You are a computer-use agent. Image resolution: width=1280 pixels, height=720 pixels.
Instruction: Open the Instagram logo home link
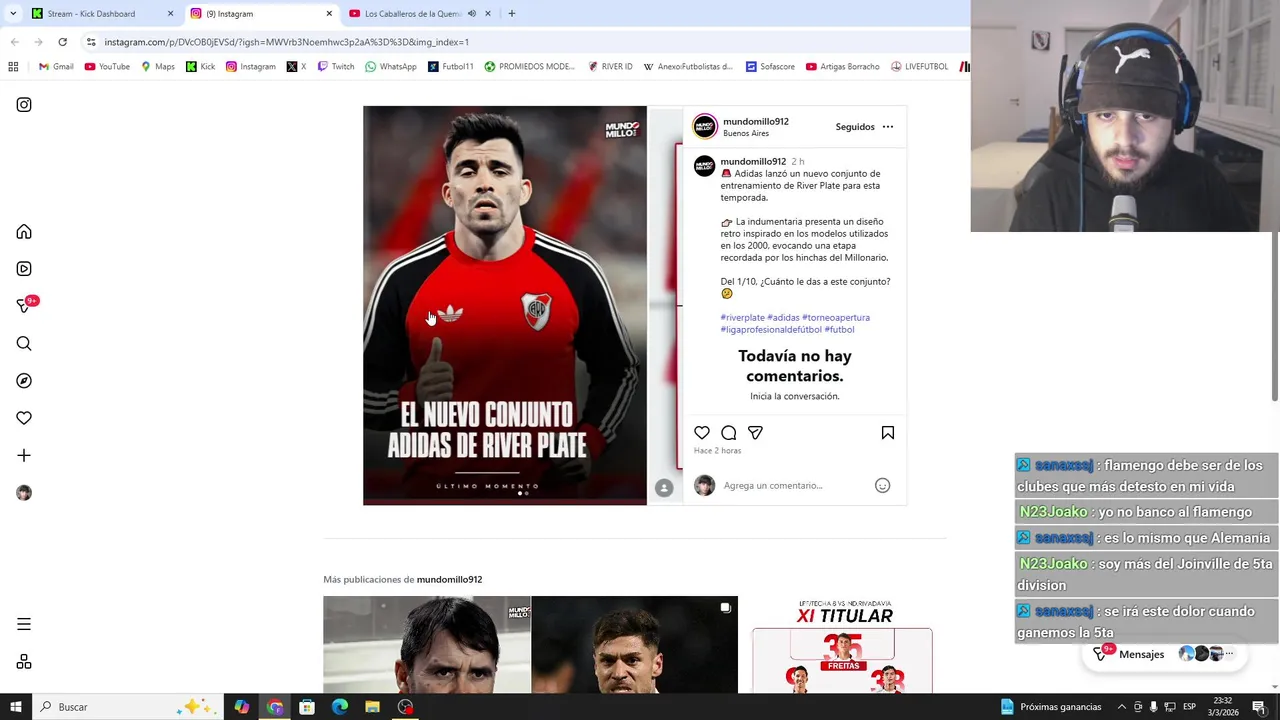pos(24,105)
